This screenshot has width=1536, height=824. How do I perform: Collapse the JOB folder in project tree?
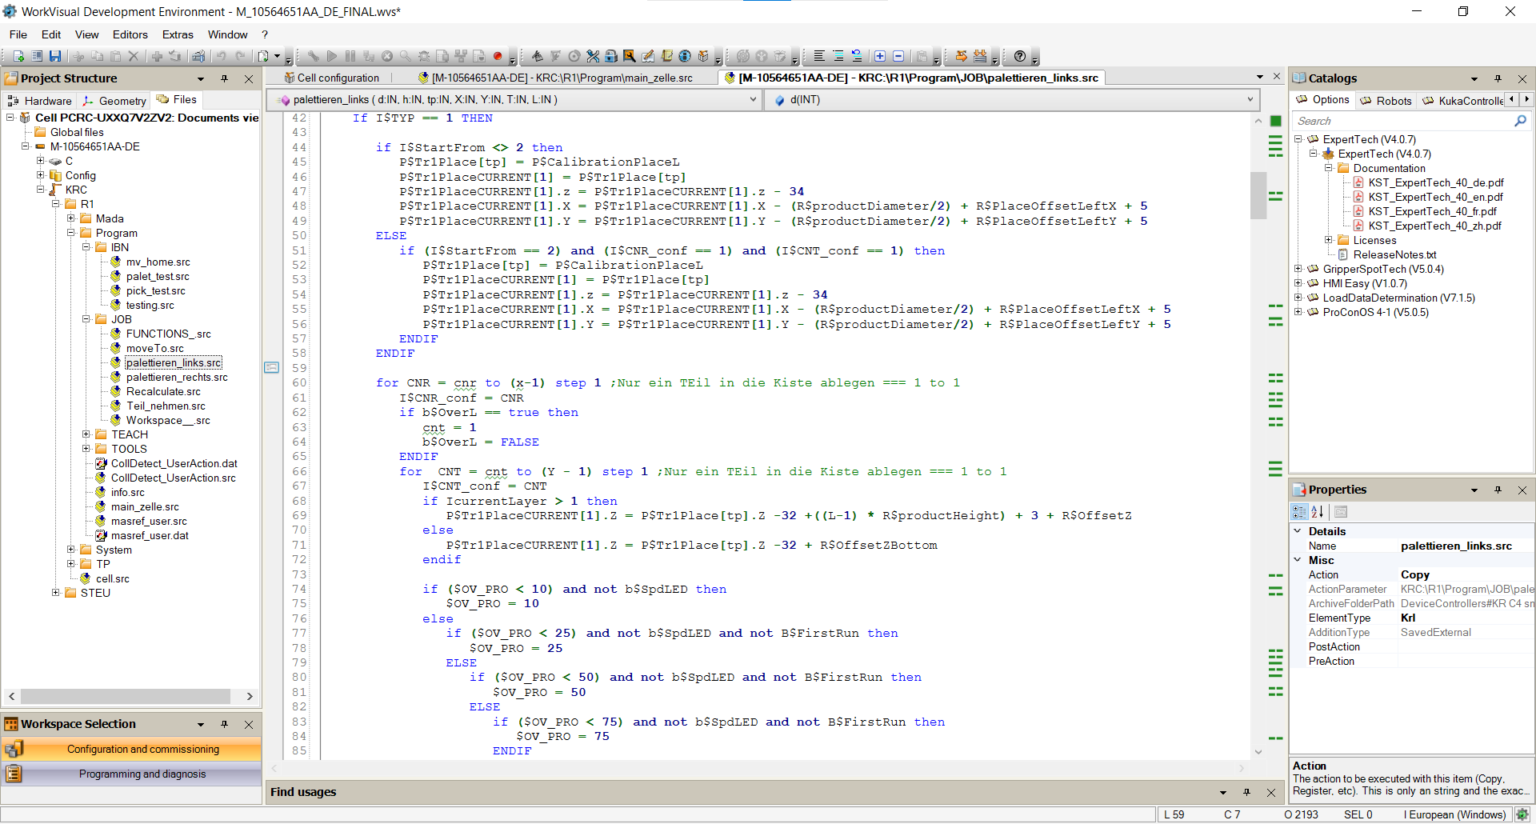(86, 320)
